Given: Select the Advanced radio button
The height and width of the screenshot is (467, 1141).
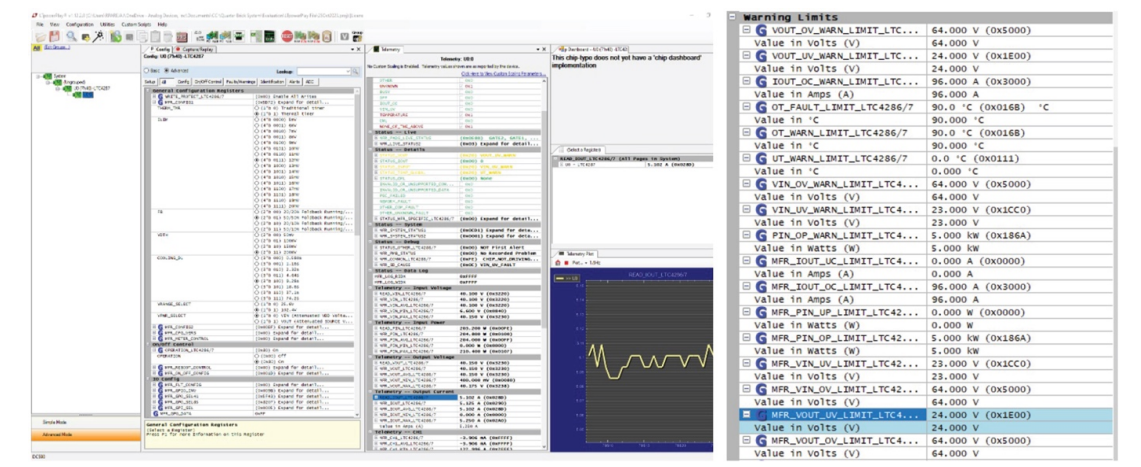Looking at the screenshot, I should pyautogui.click(x=167, y=72).
